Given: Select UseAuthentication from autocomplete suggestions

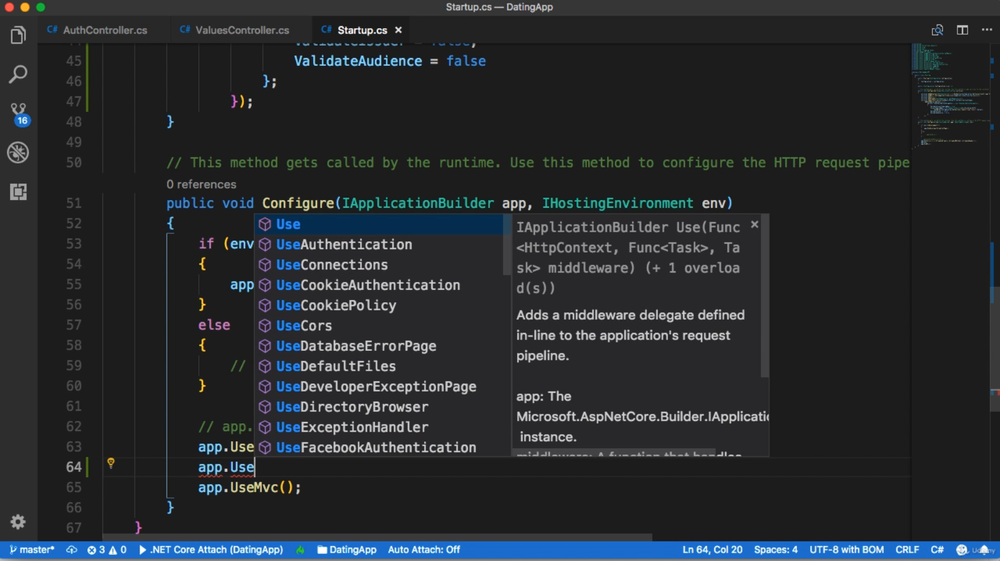Looking at the screenshot, I should pyautogui.click(x=344, y=245).
